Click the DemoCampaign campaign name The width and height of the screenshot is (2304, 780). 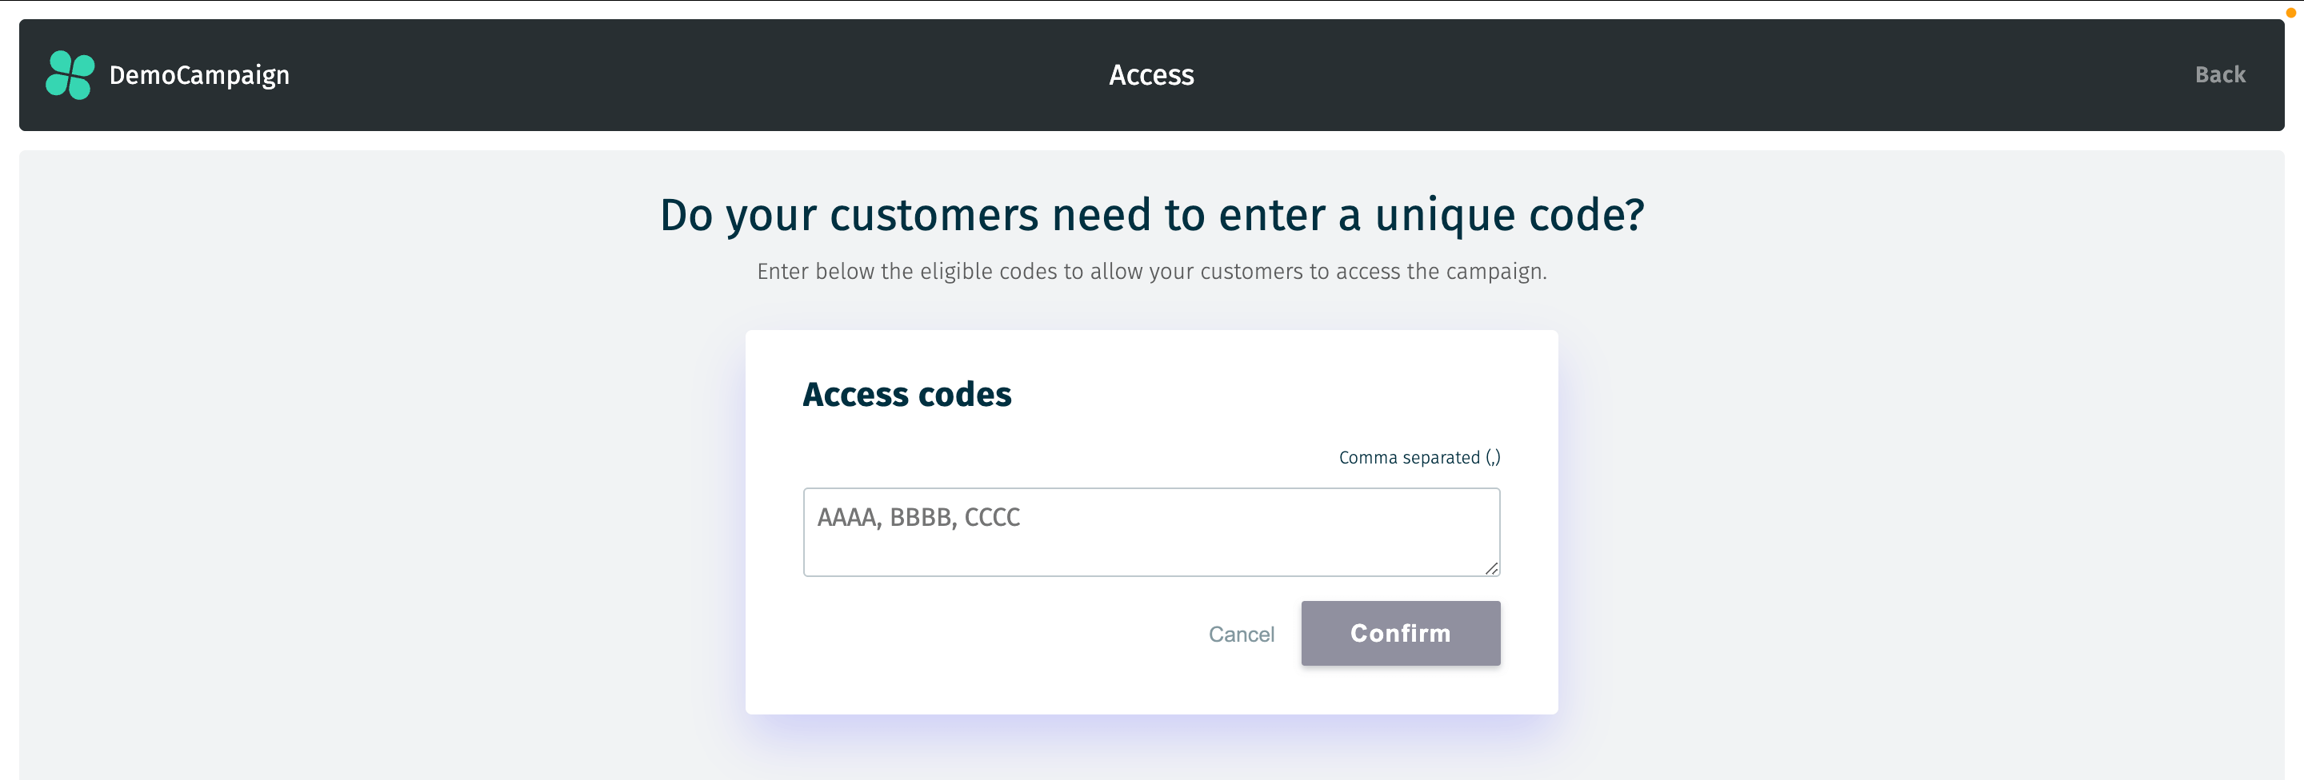(199, 75)
